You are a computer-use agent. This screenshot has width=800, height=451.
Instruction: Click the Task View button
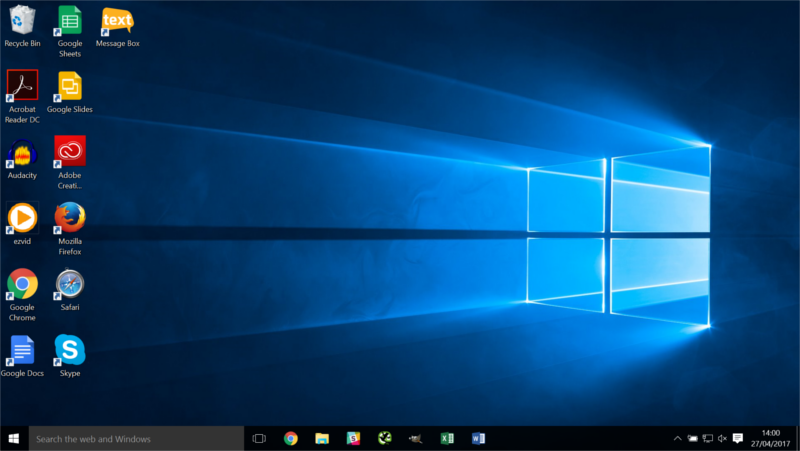coord(259,438)
